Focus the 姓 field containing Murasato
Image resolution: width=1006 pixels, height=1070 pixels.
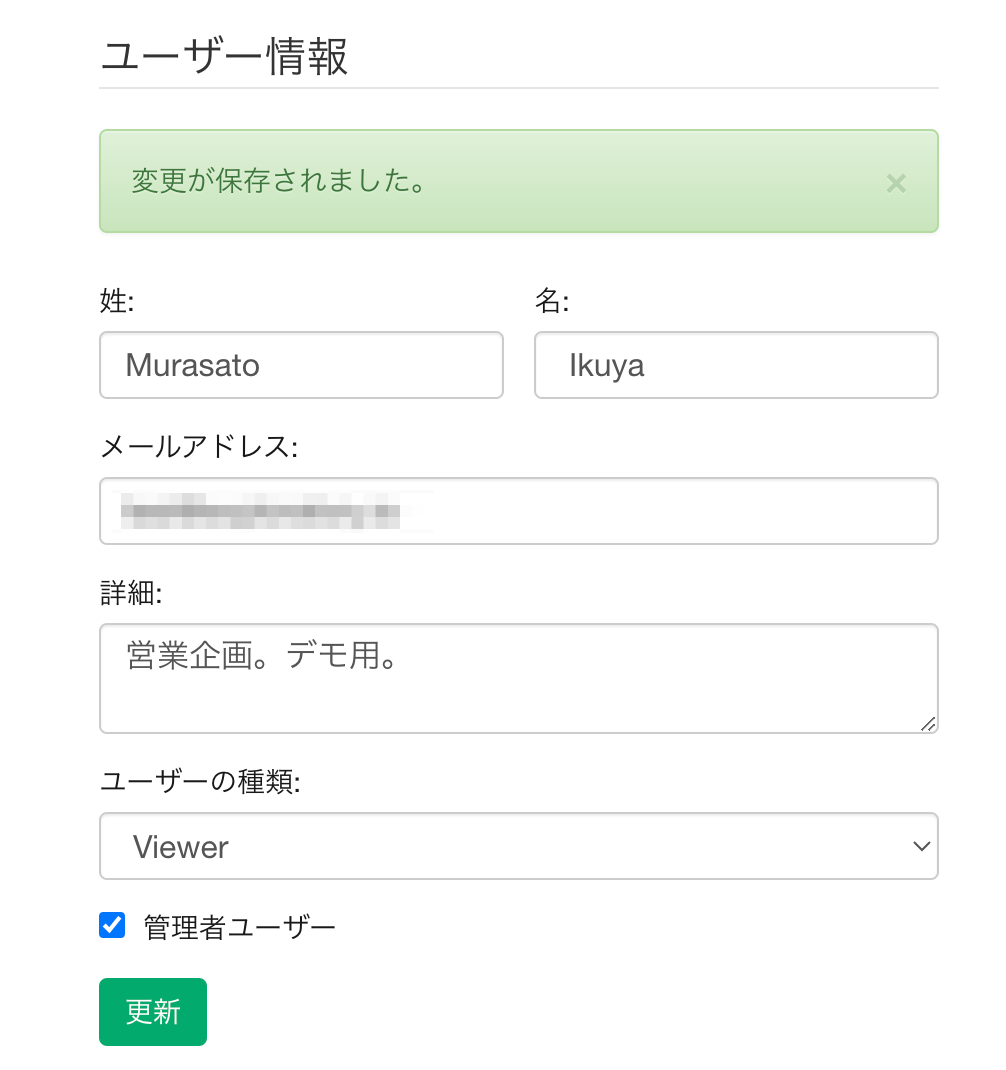click(x=301, y=365)
